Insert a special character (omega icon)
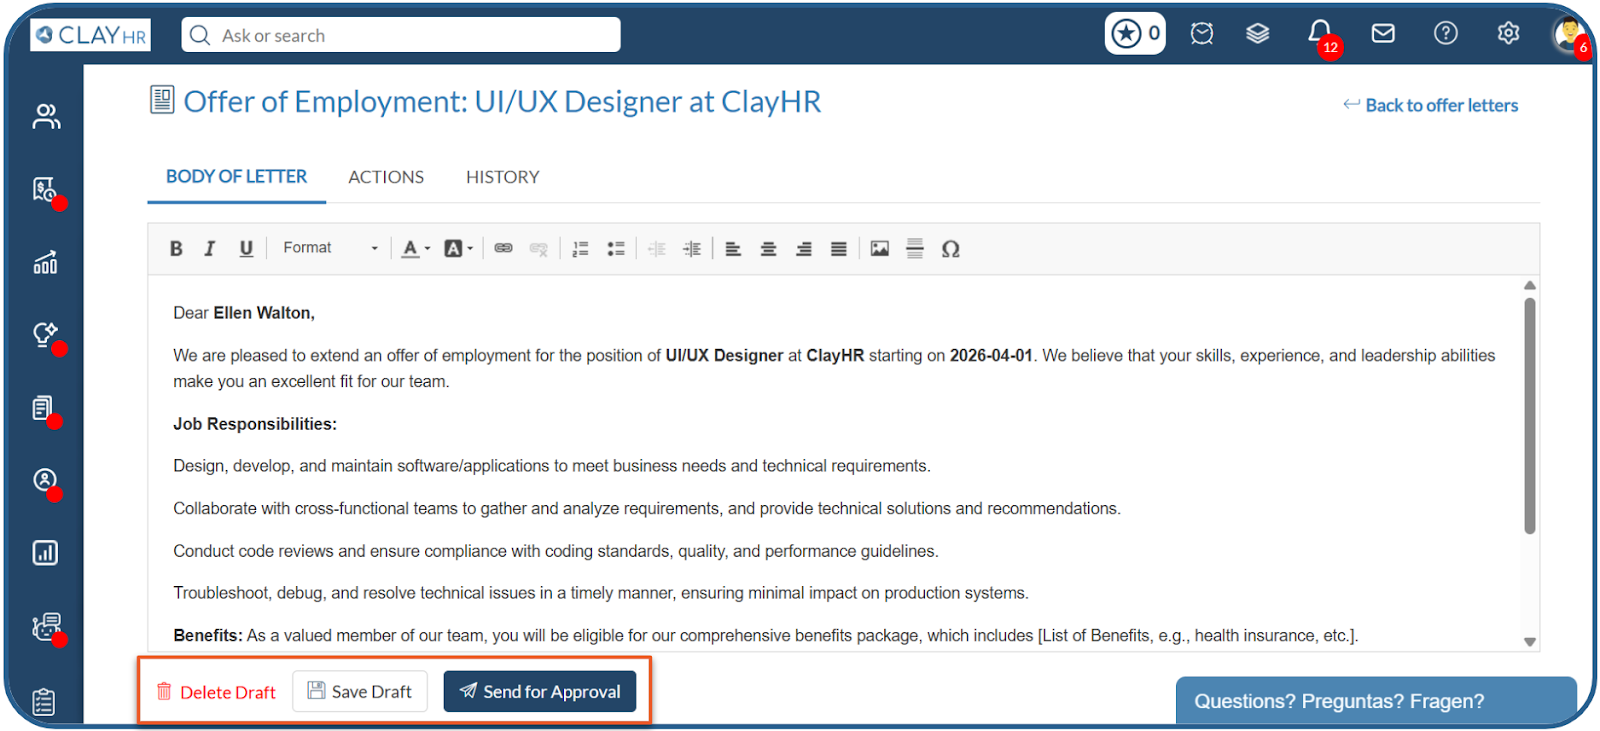Viewport: 1600px width, 731px height. point(951,249)
